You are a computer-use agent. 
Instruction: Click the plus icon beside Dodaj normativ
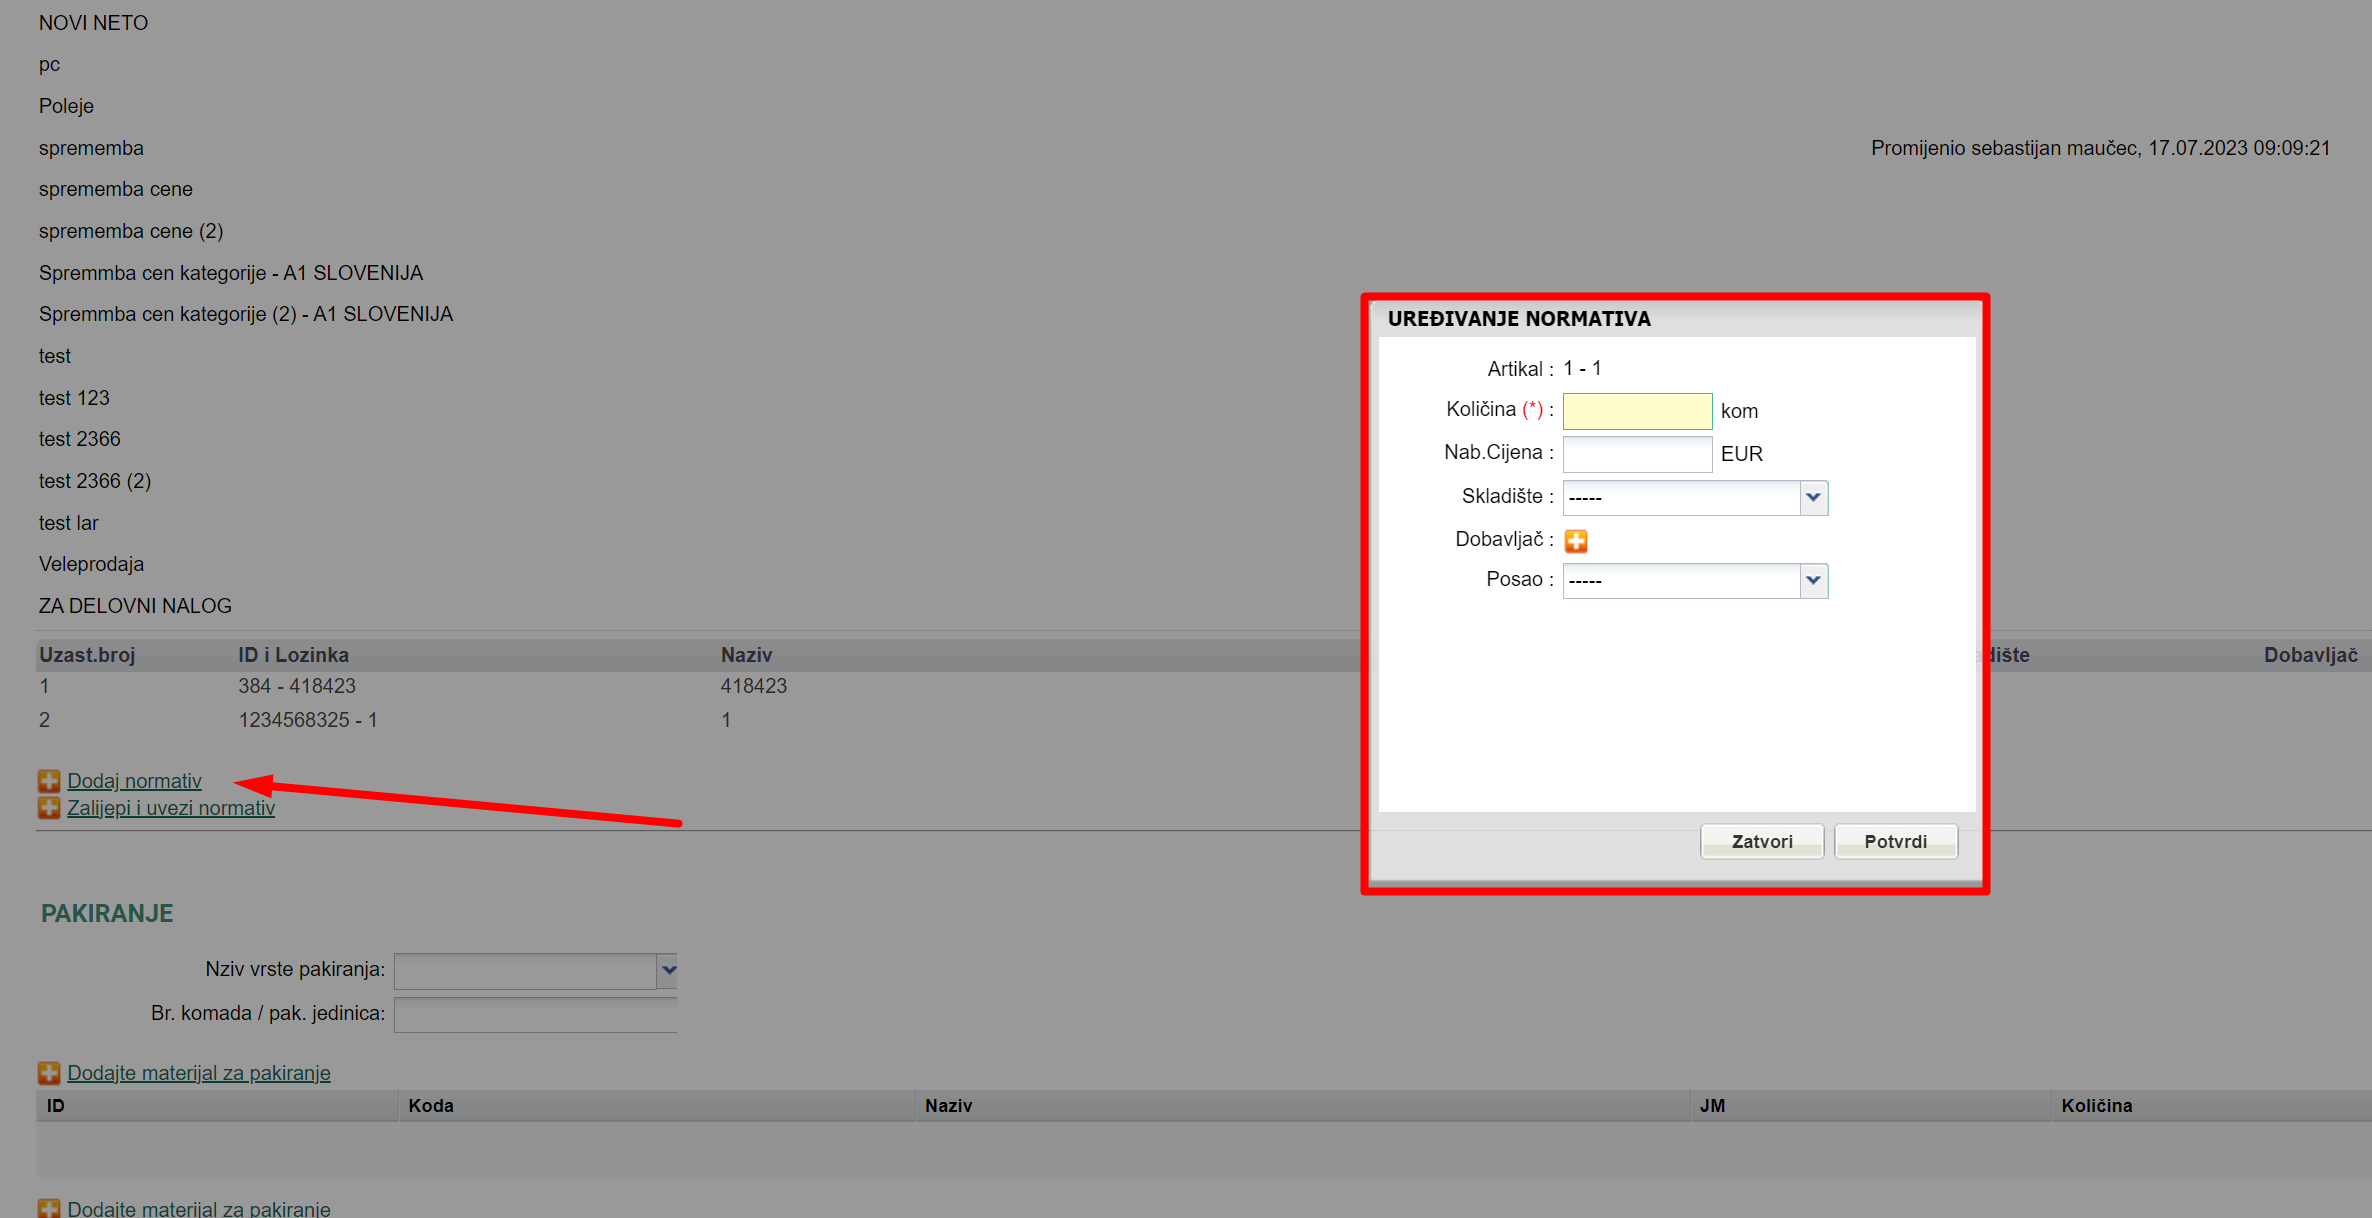(49, 781)
